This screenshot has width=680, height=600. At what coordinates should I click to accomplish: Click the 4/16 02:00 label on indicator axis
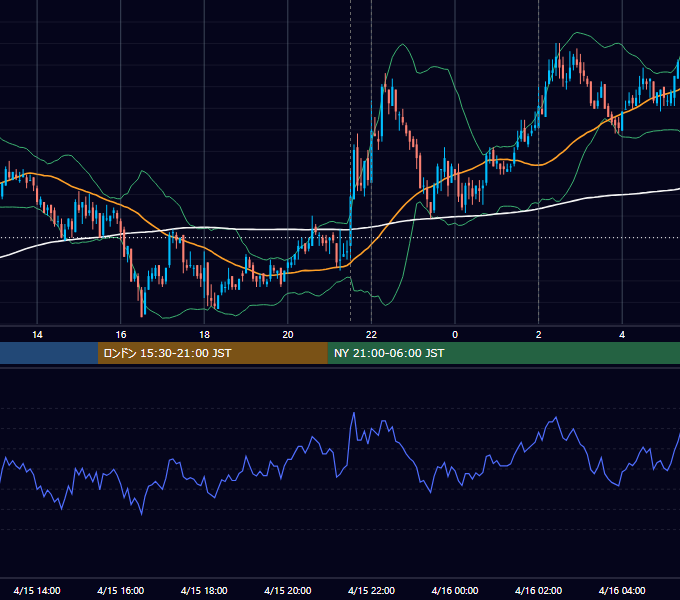point(539,590)
